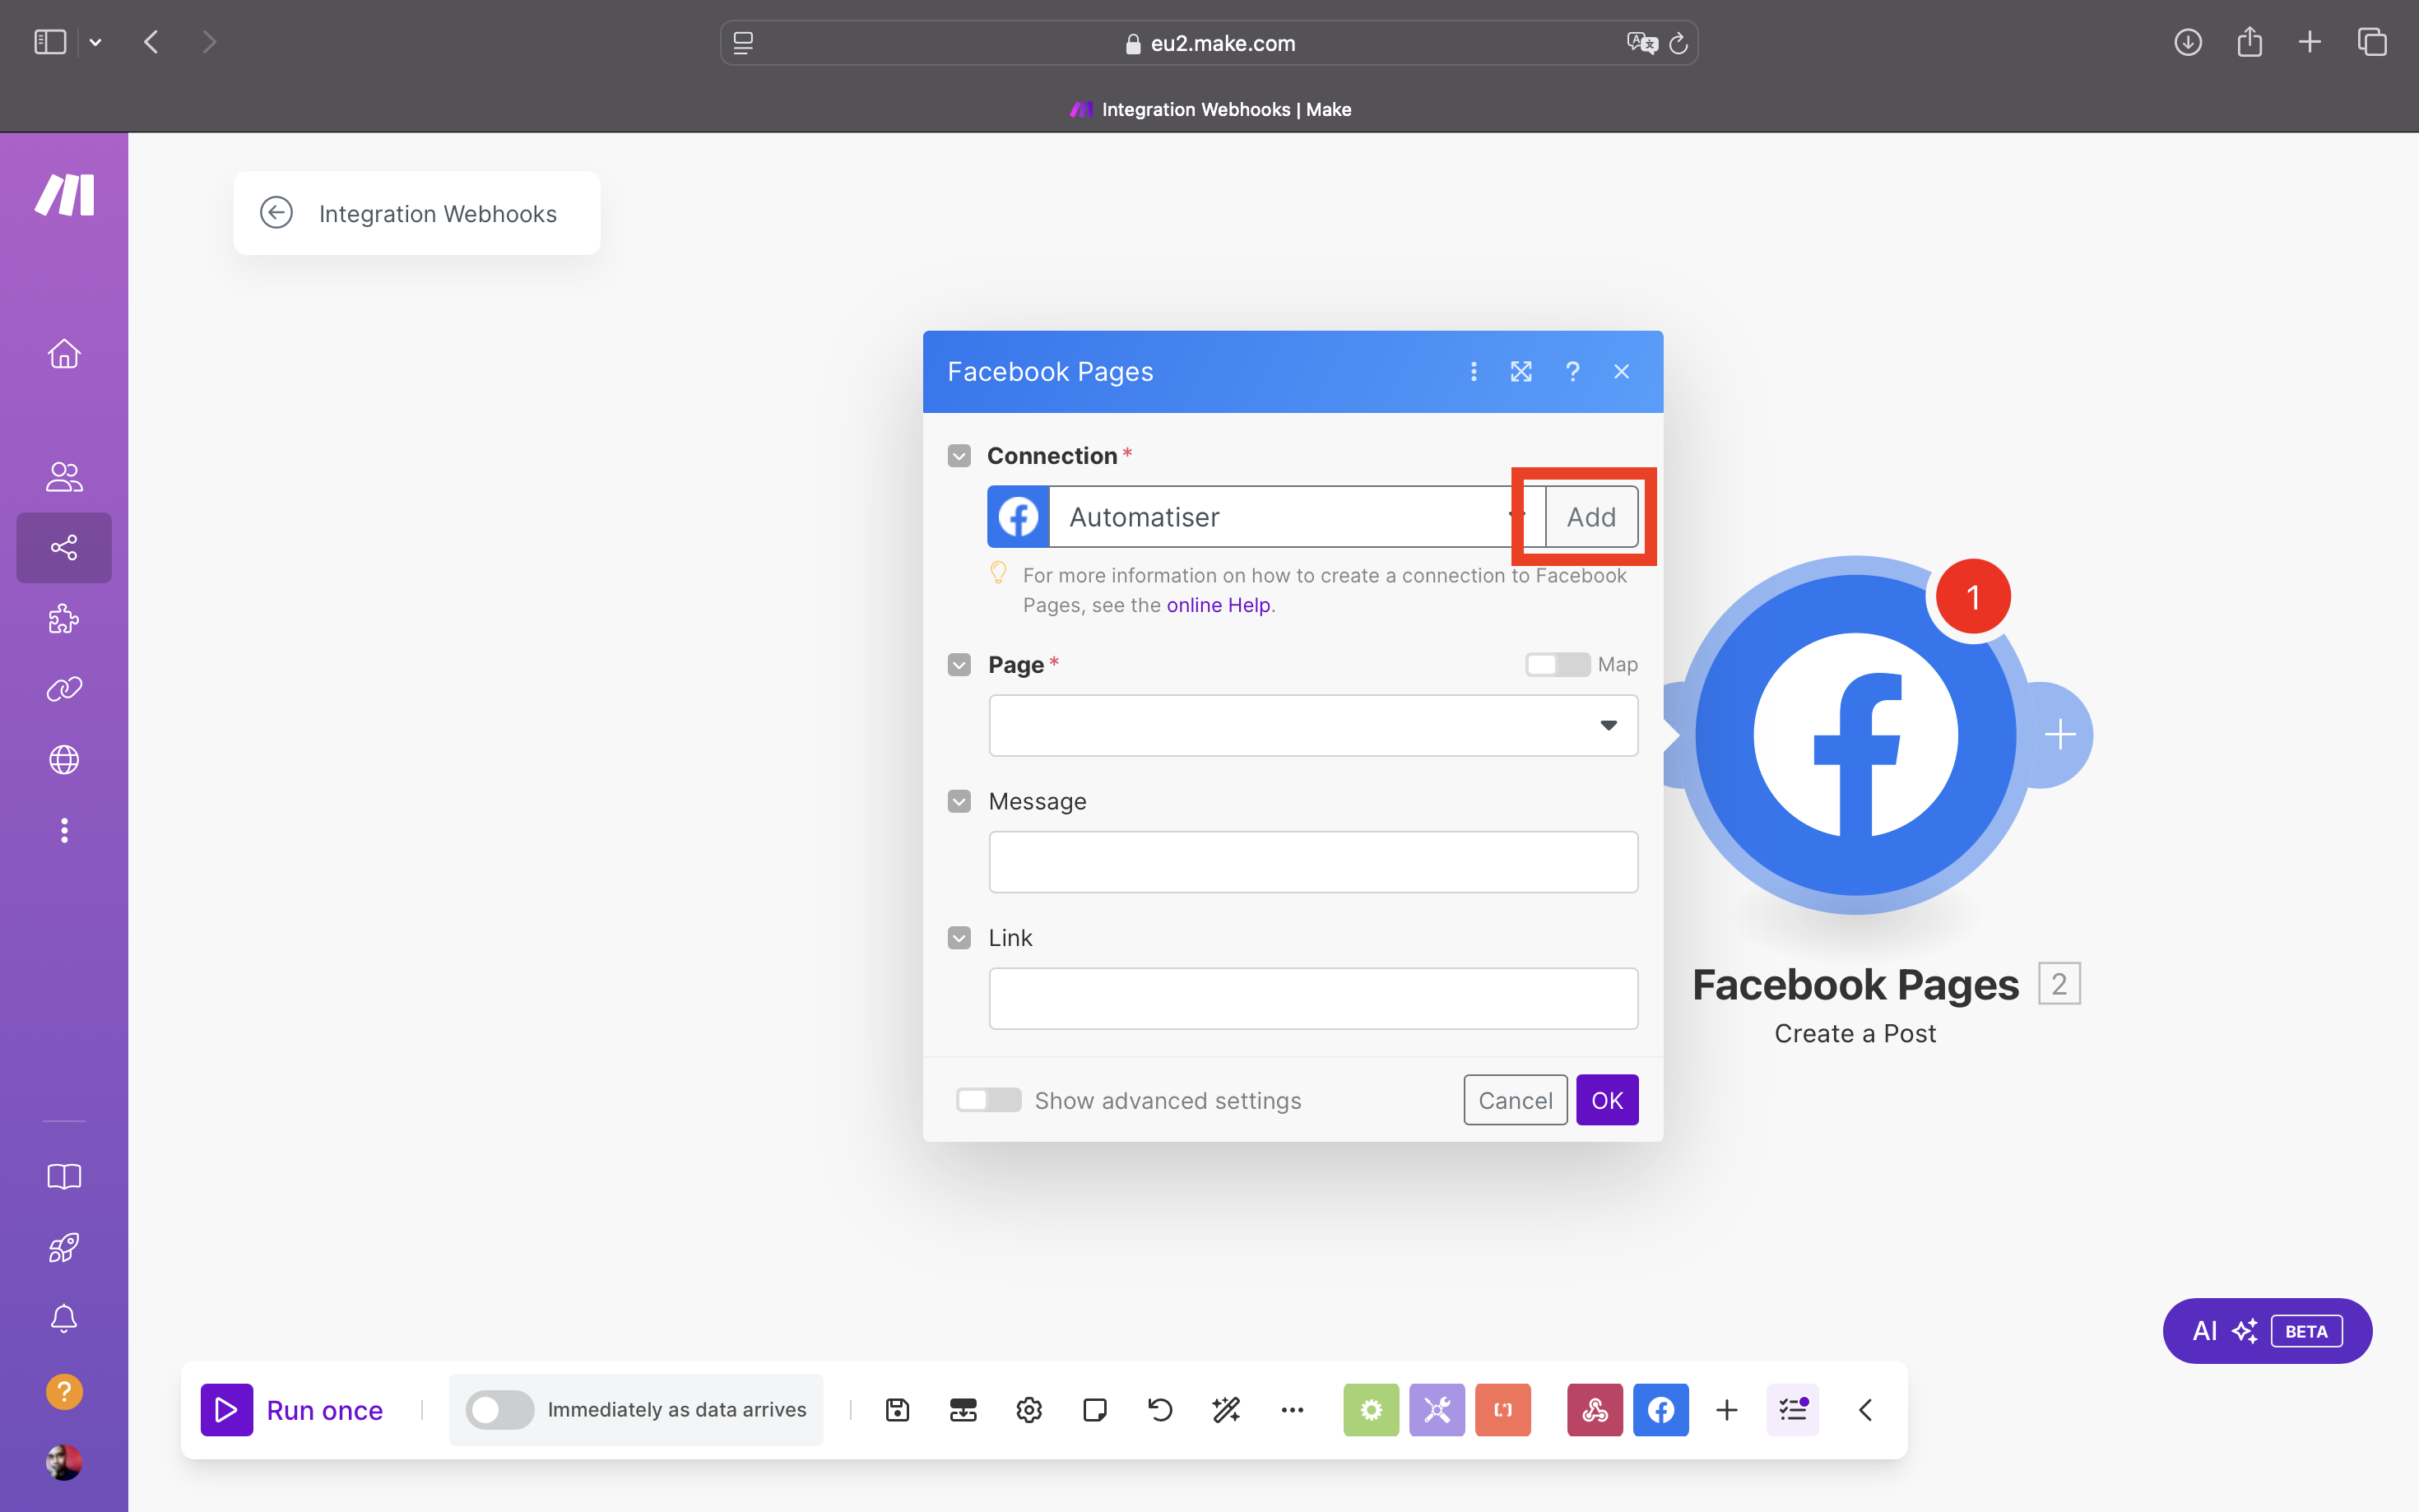Image resolution: width=2419 pixels, height=1512 pixels.
Task: Open Scenario settings gear icon
Action: click(1029, 1410)
